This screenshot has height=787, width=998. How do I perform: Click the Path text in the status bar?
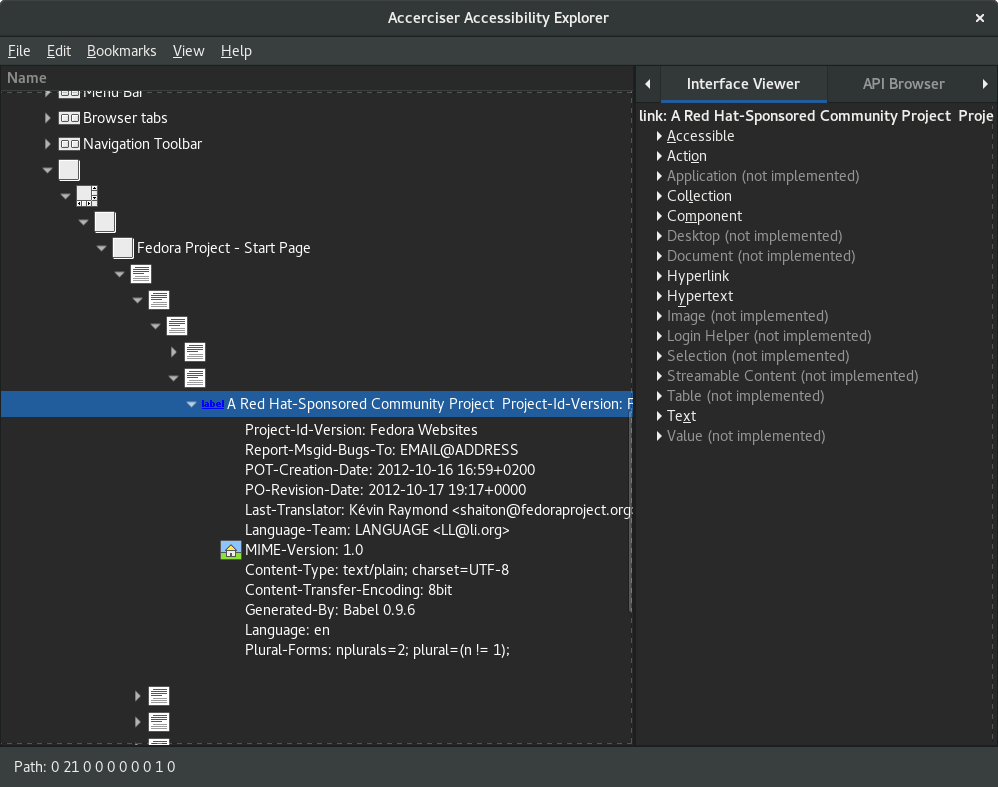(x=94, y=767)
